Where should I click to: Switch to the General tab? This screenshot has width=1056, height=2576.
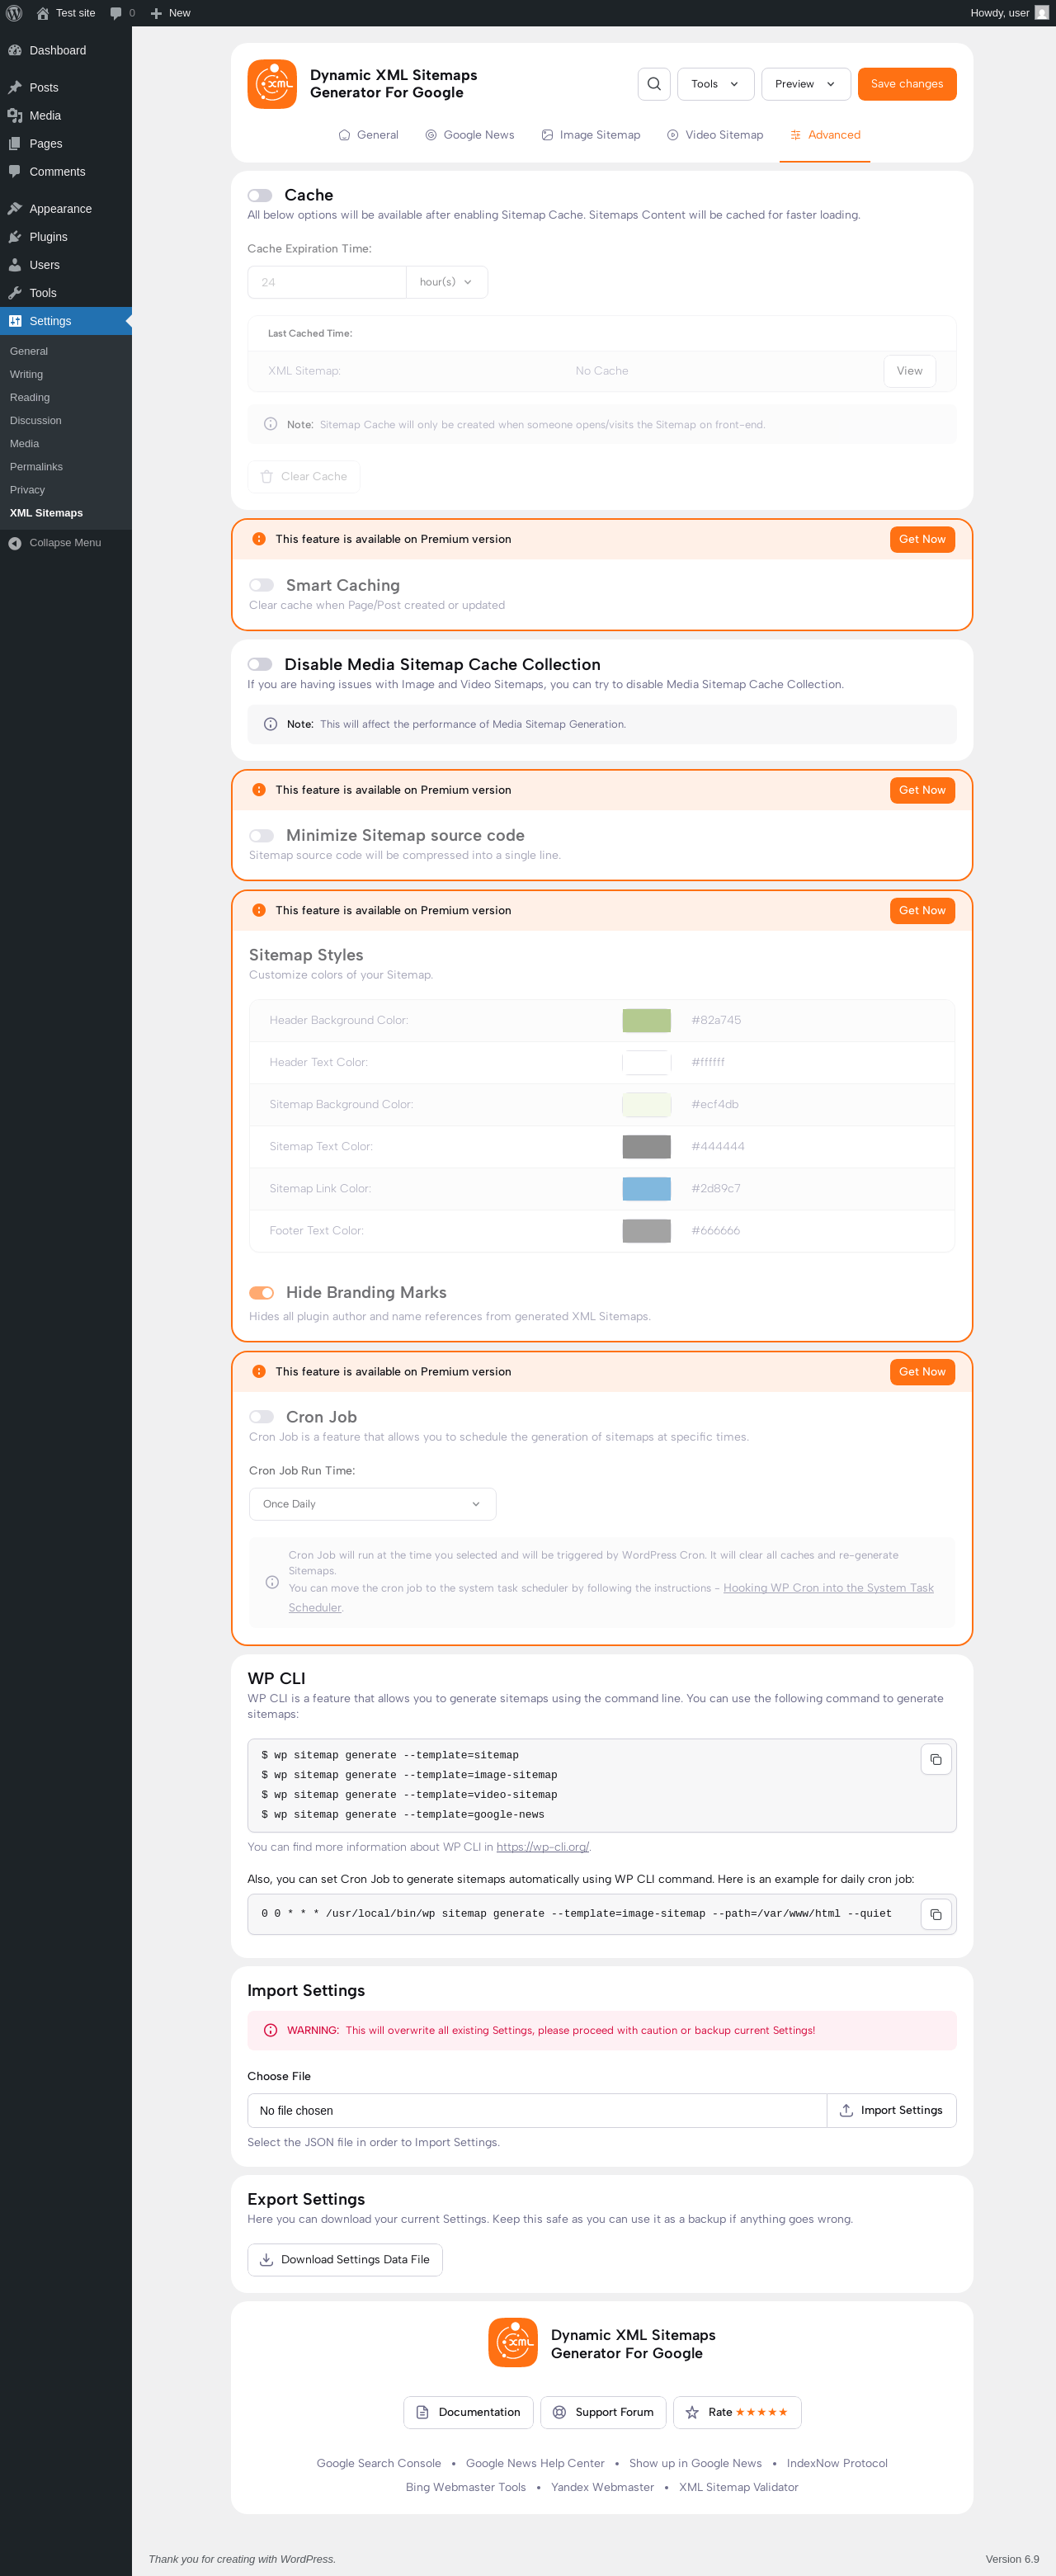[368, 135]
